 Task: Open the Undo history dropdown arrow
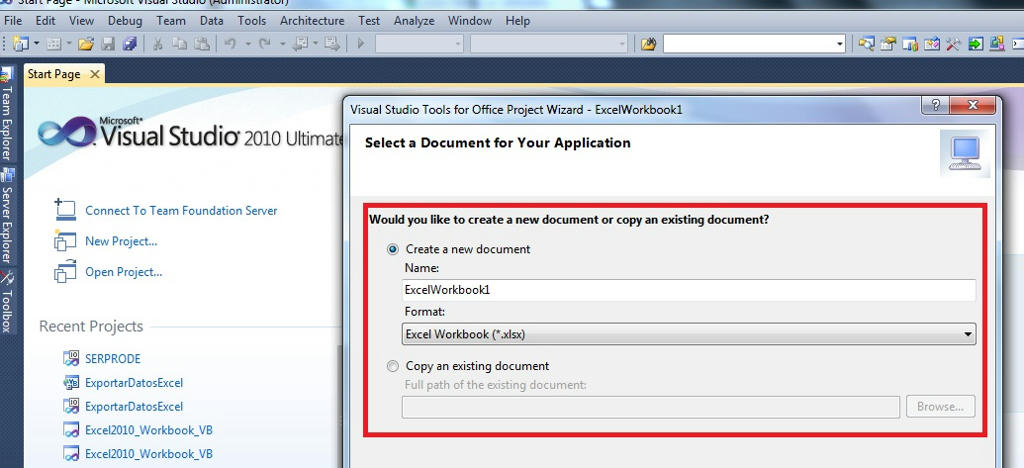pyautogui.click(x=248, y=44)
